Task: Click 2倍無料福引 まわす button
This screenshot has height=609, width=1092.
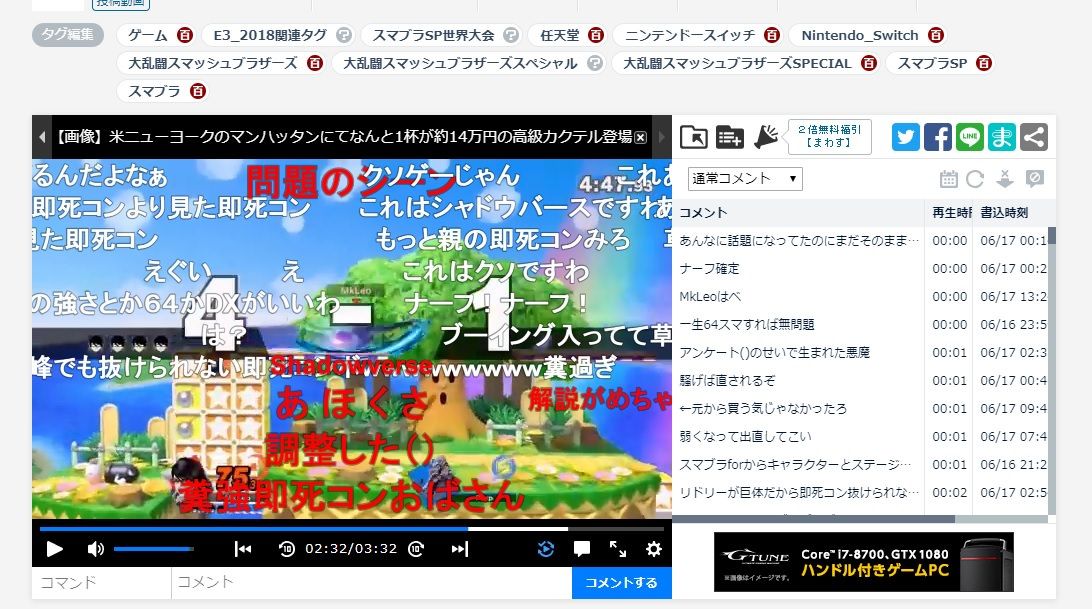Action: click(x=829, y=137)
